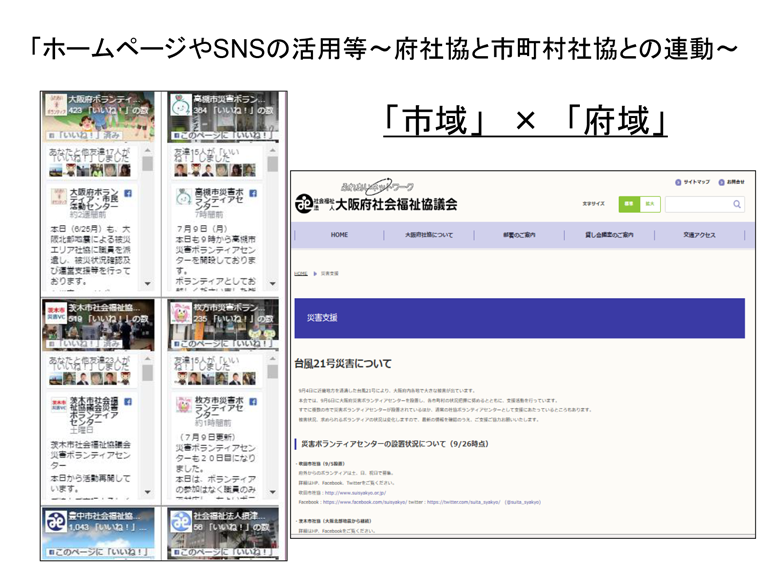Click the 大阪府社会福祉協議会 site logo
The width and height of the screenshot is (768, 576).
tap(376, 198)
